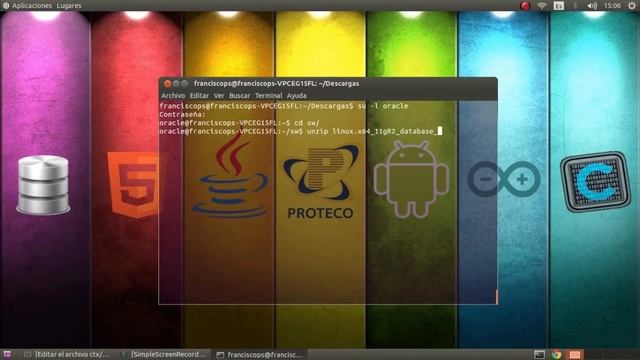Click the unzip linux.x64_11gR2_database command line
The width and height of the screenshot is (640, 360).
300,131
